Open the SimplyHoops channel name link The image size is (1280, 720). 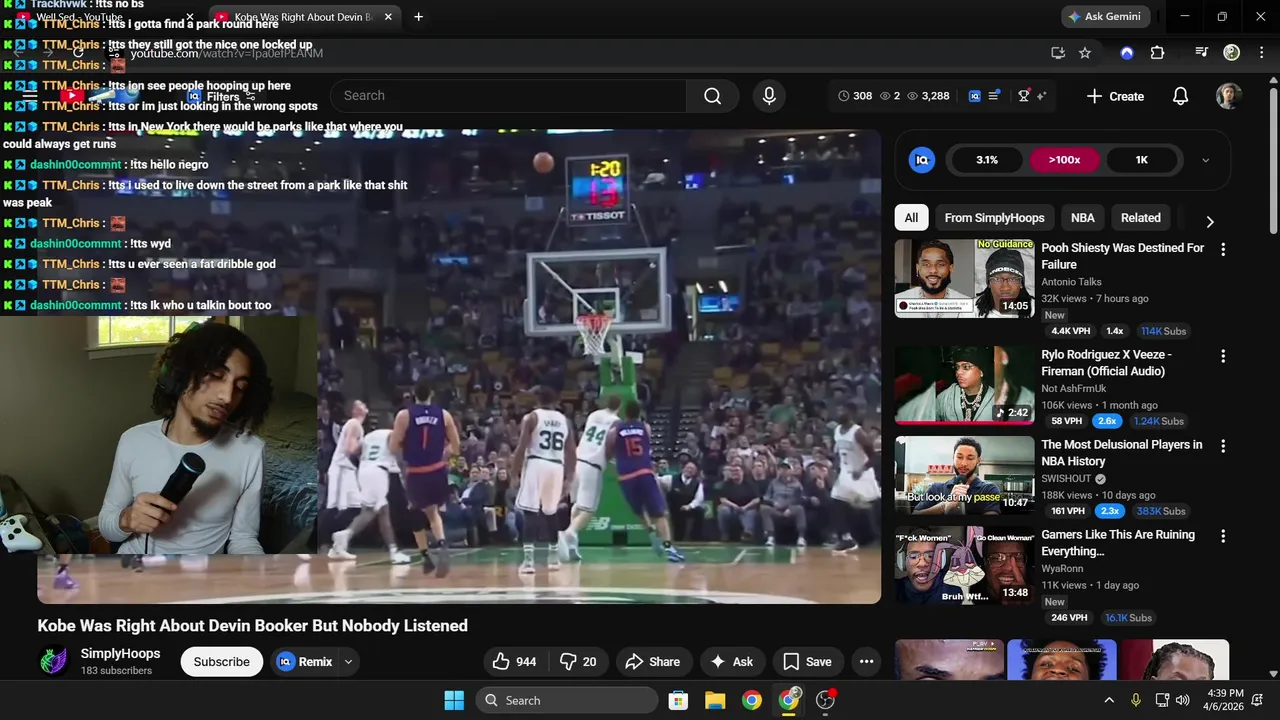tap(120, 654)
